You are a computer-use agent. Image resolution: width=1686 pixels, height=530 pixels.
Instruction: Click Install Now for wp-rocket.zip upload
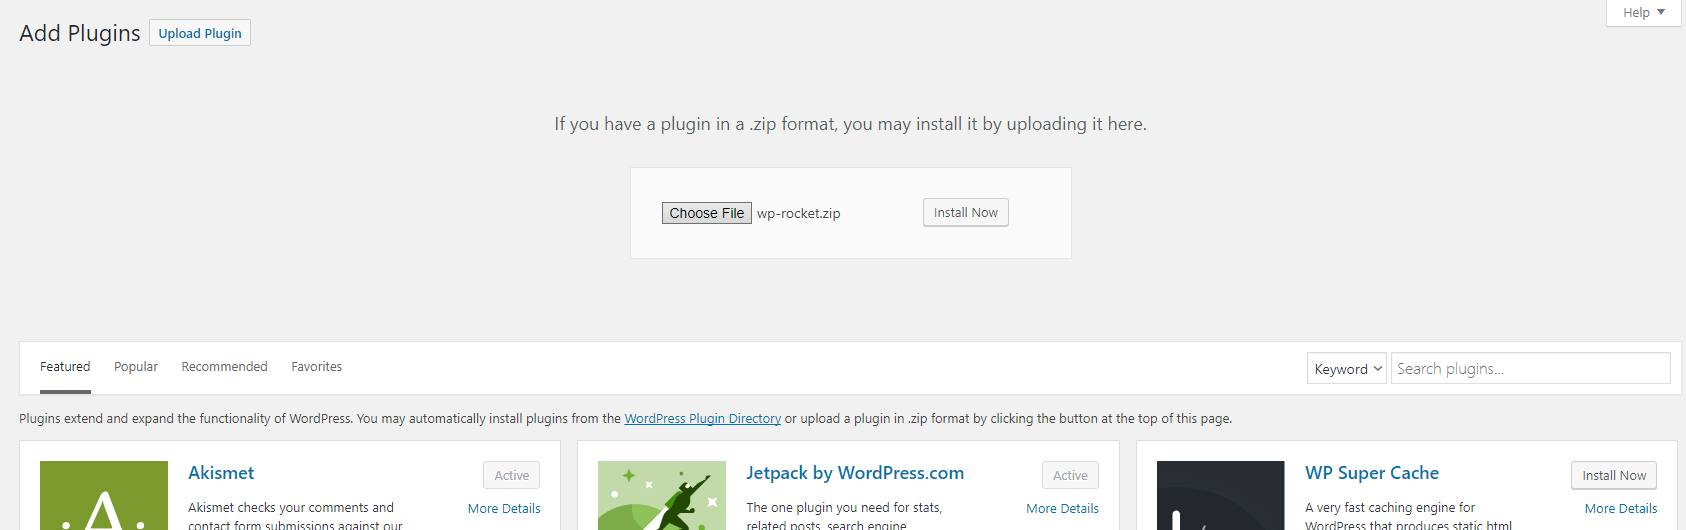(965, 213)
